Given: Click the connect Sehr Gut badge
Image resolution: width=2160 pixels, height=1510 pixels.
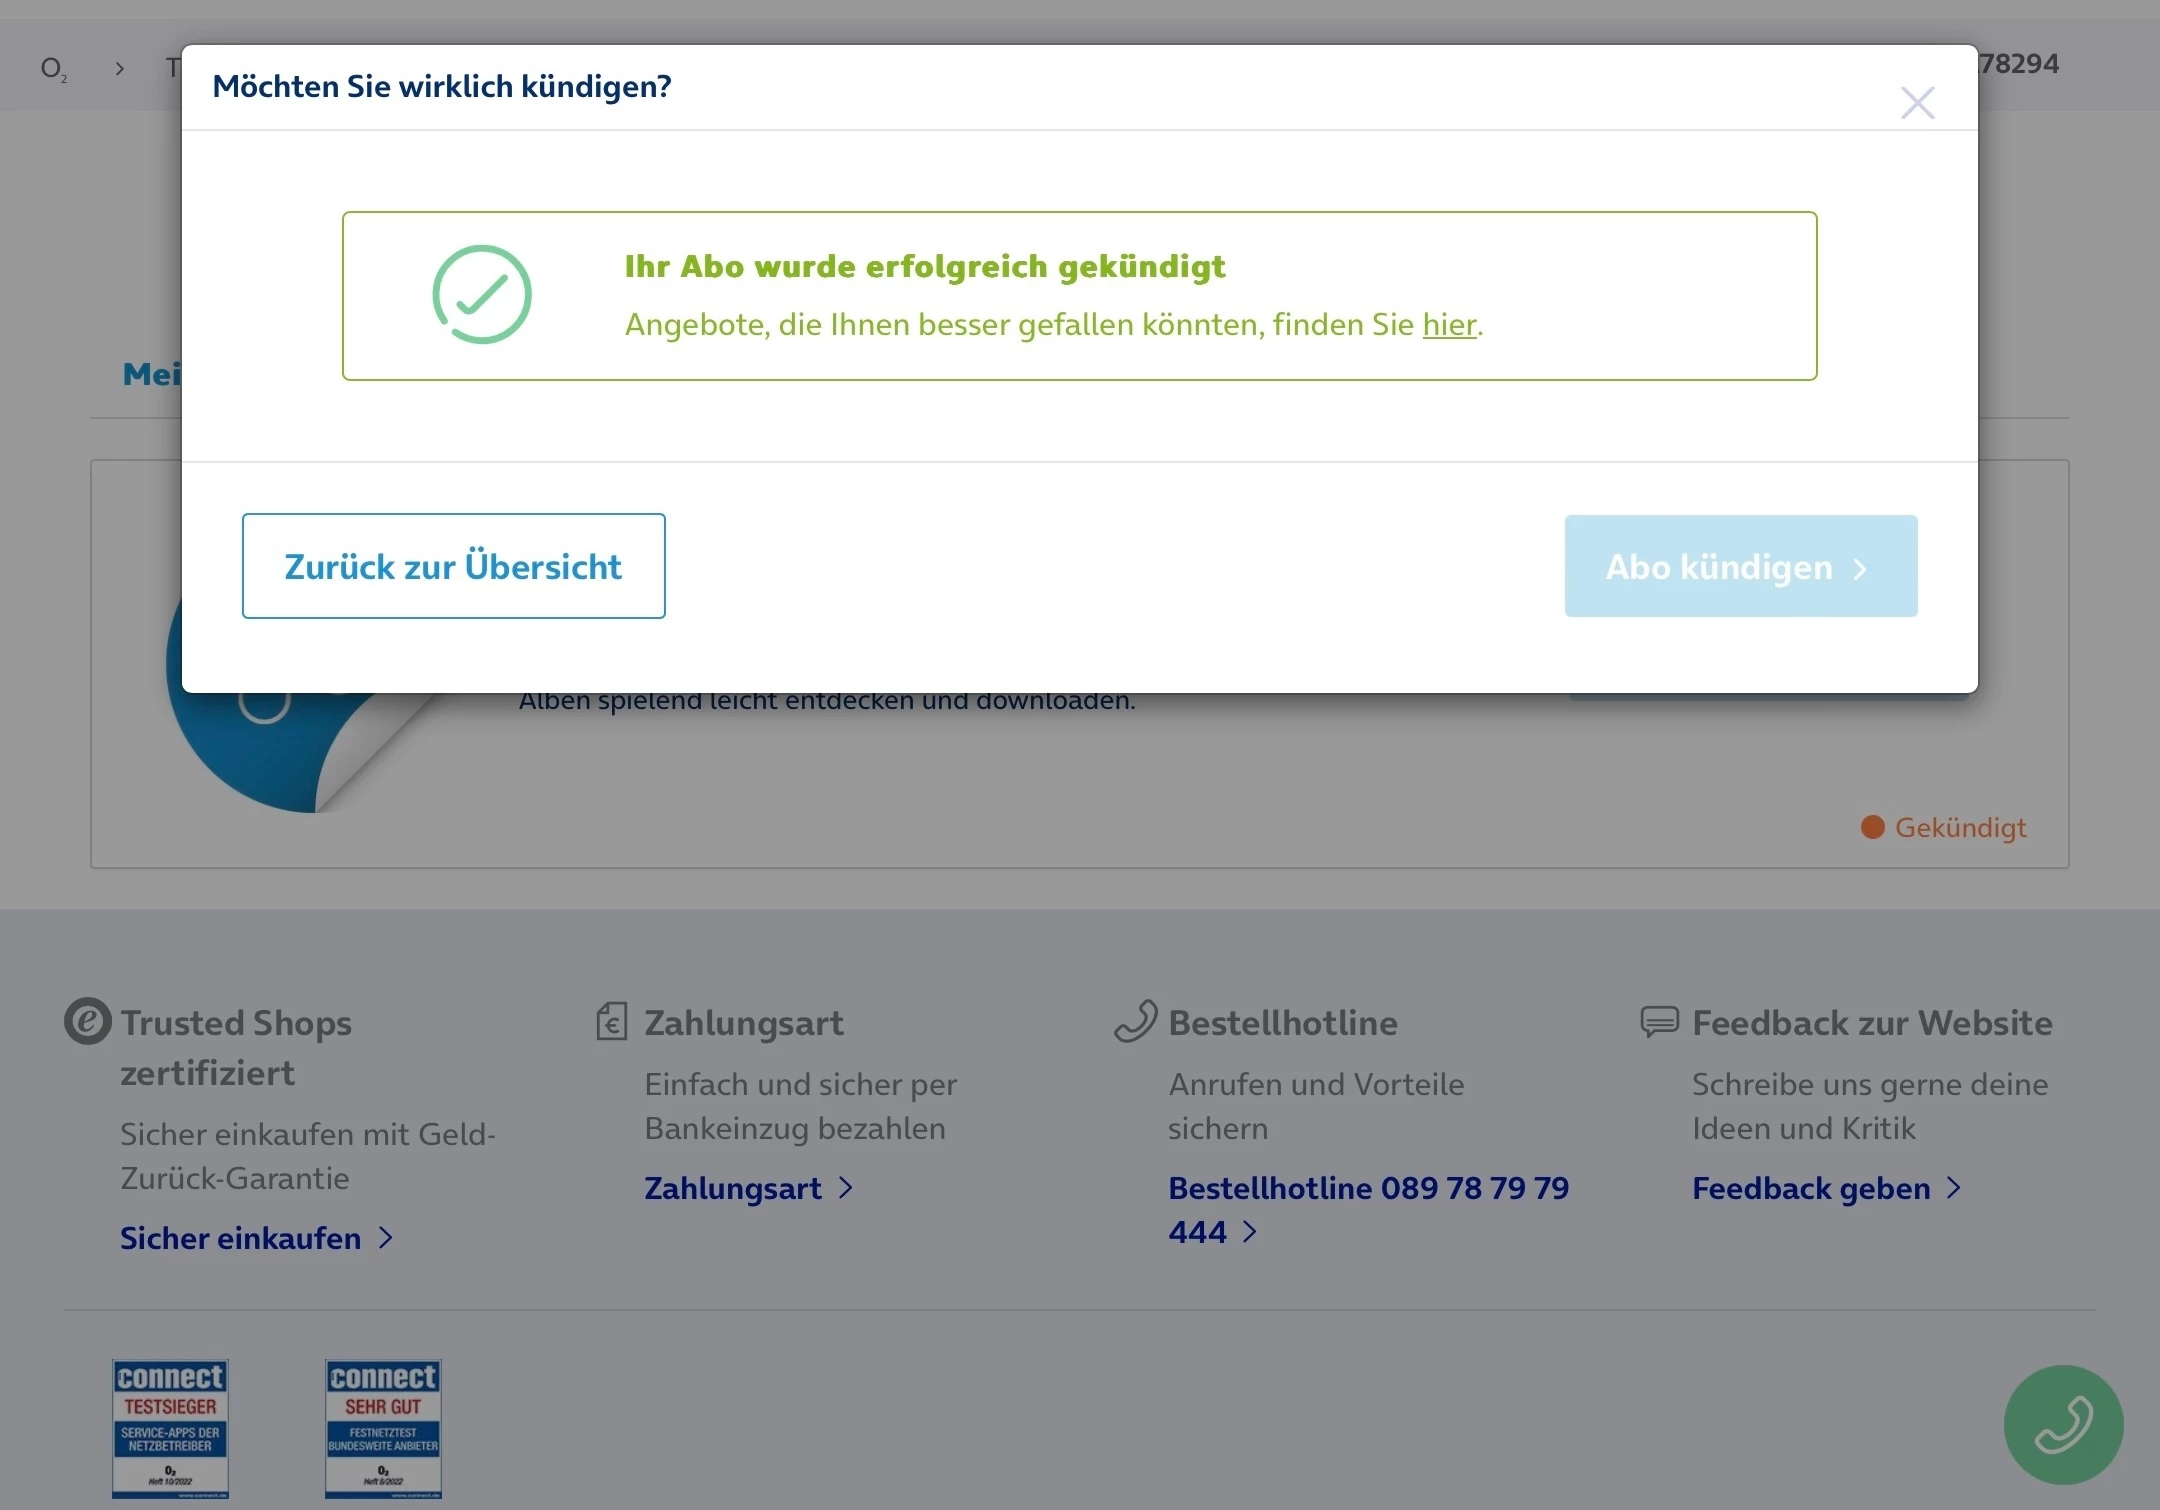Looking at the screenshot, I should (x=383, y=1428).
